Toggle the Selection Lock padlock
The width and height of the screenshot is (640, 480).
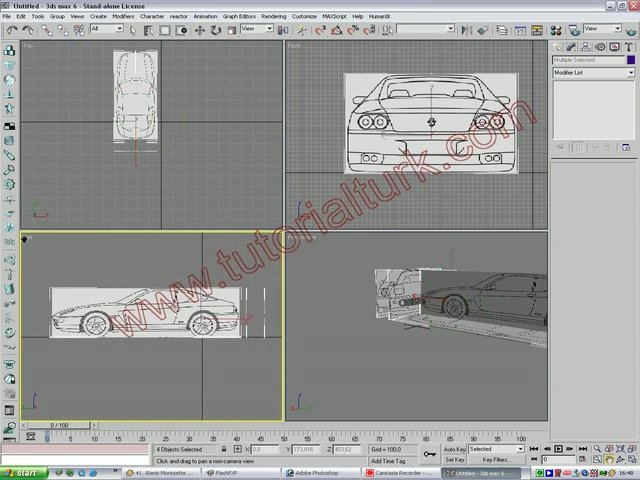coord(224,449)
